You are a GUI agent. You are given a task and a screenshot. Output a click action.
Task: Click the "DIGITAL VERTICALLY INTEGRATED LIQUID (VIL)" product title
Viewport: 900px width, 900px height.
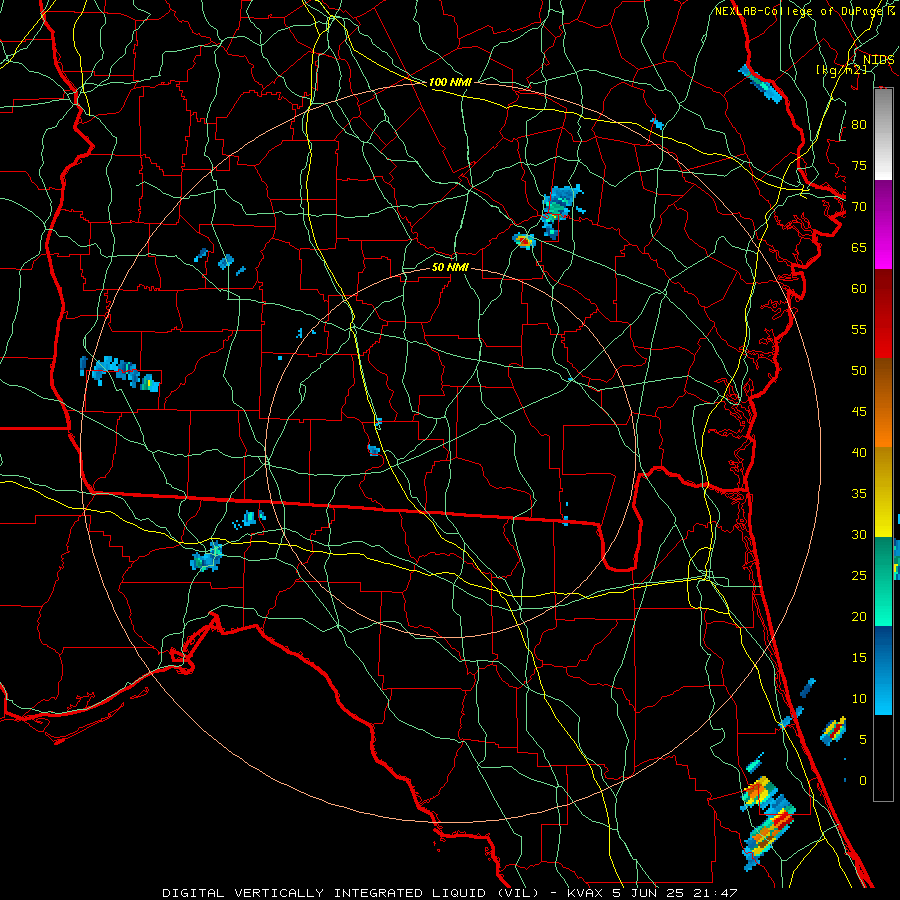(352, 893)
